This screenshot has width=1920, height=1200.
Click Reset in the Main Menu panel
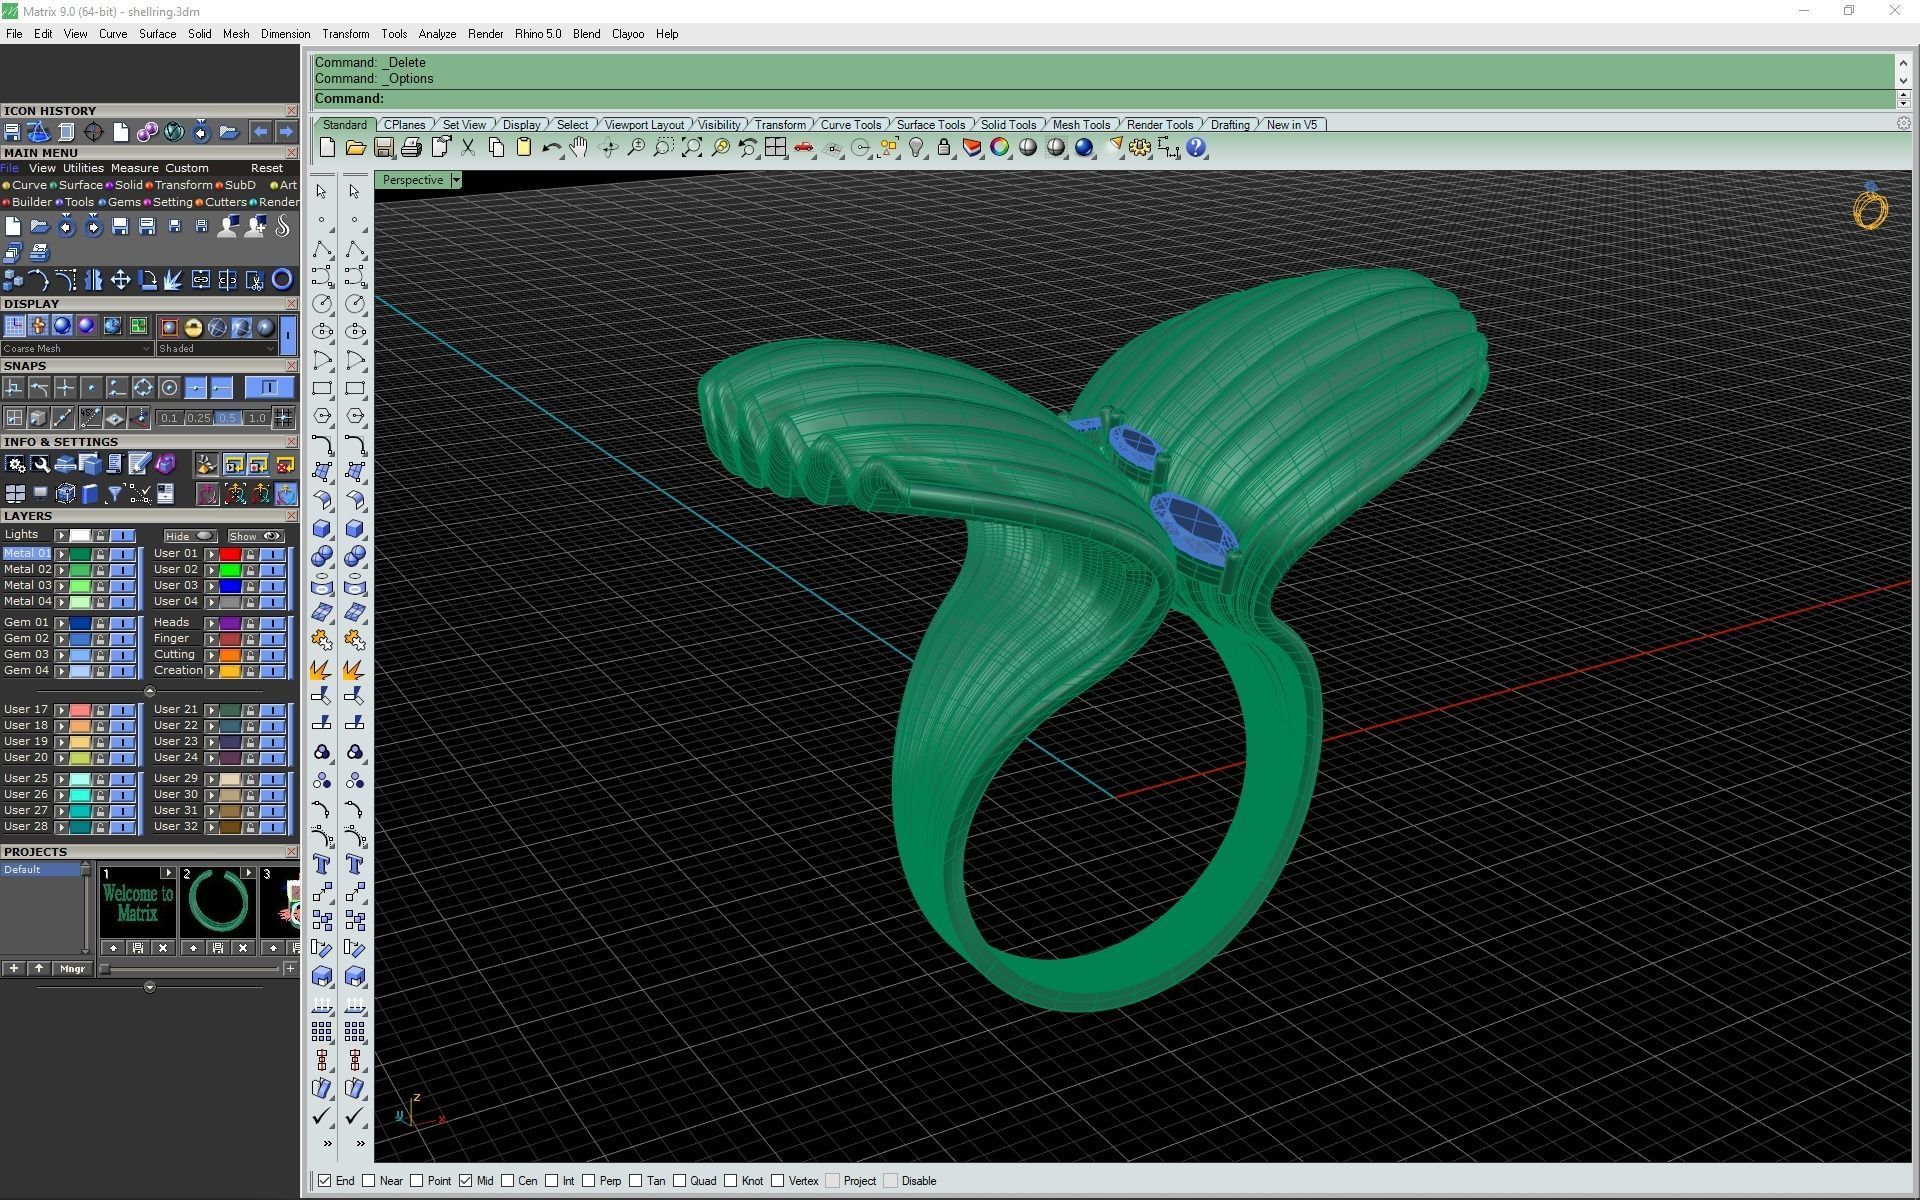click(x=266, y=168)
